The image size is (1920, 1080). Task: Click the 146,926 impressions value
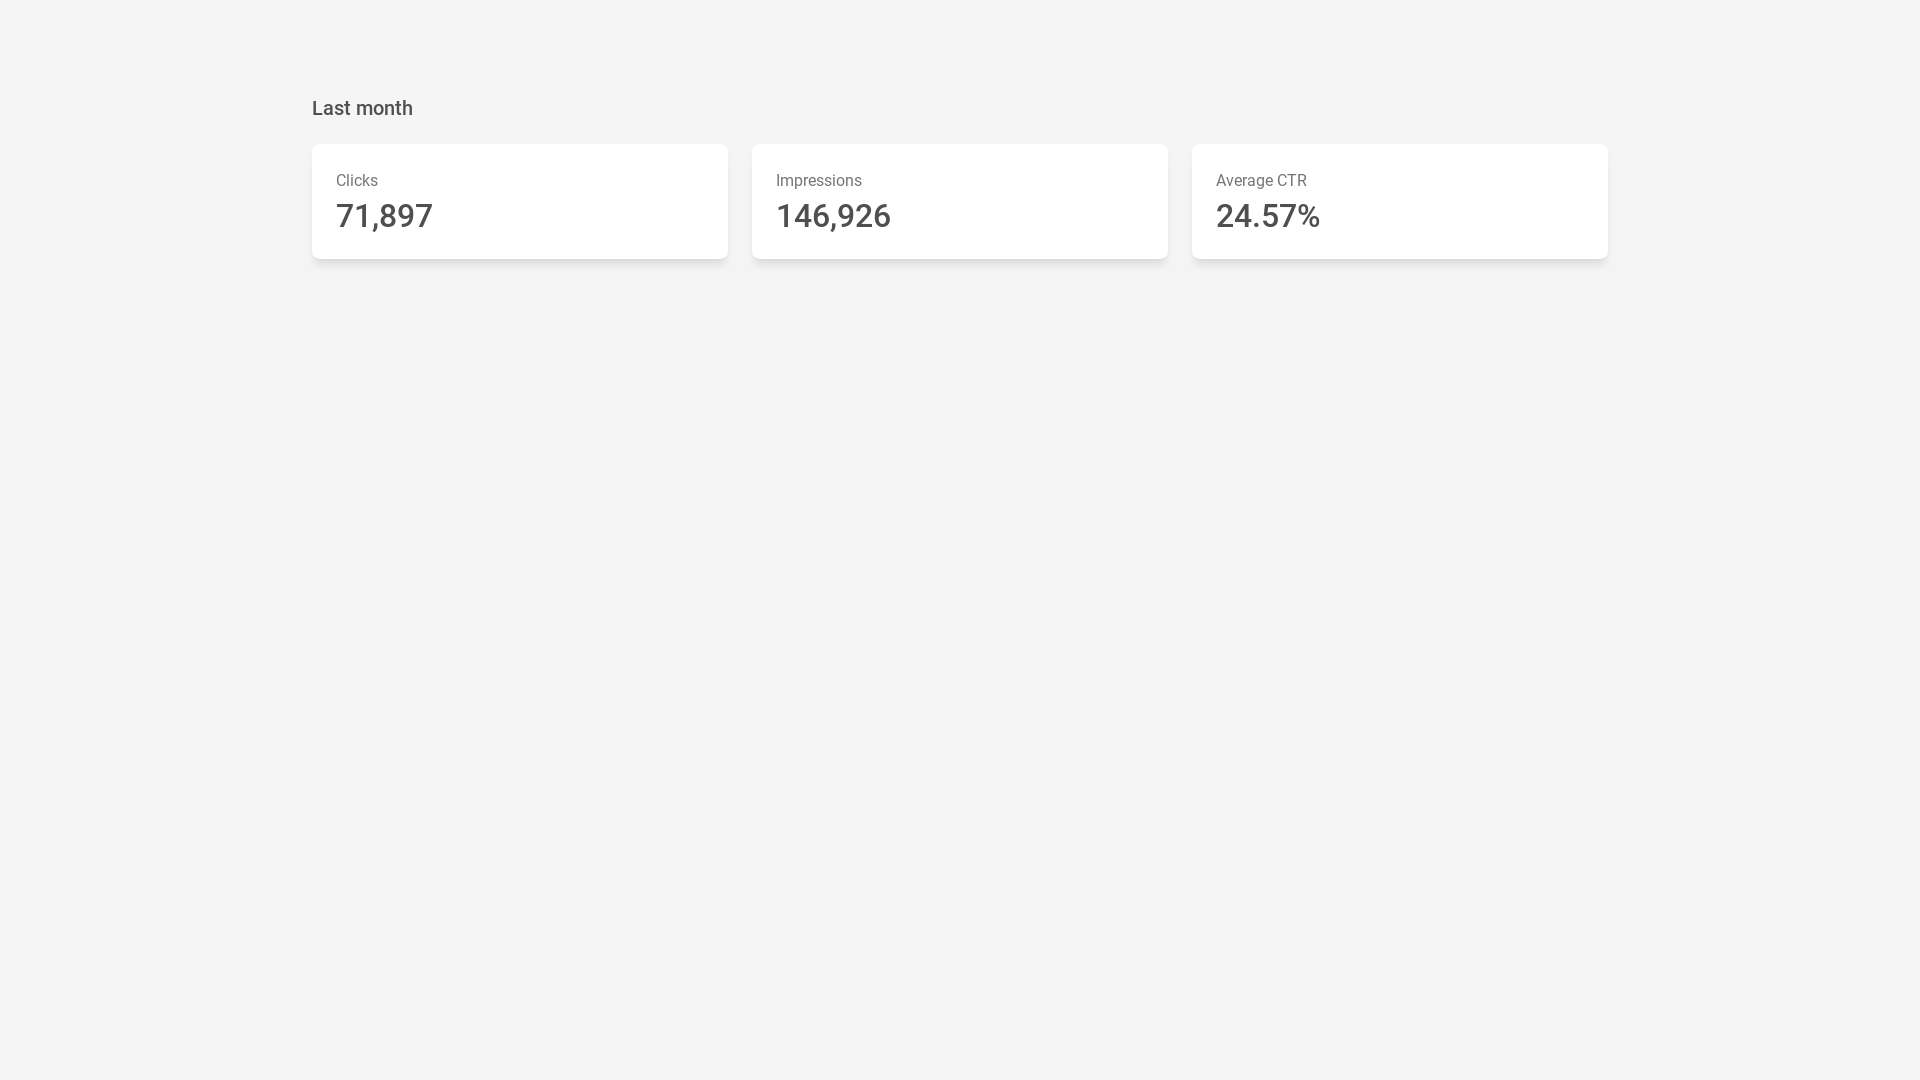point(833,216)
